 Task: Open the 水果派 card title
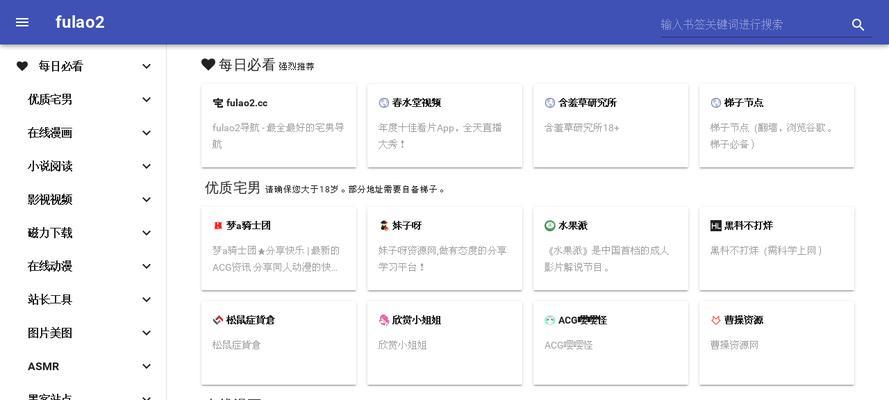[573, 225]
